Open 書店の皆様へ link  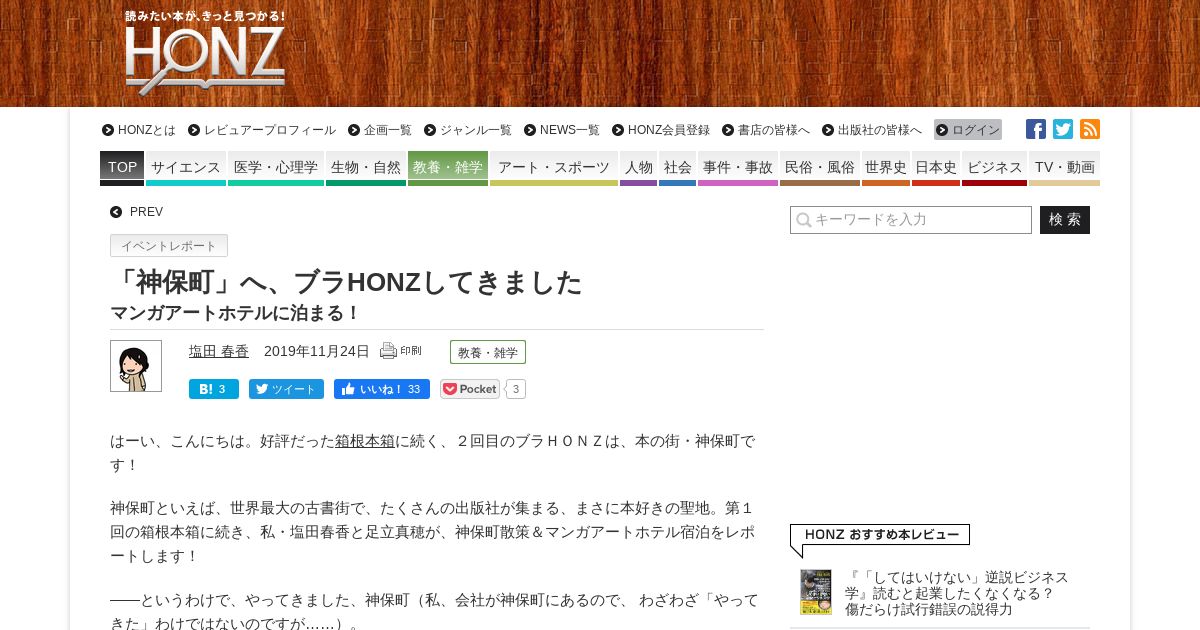point(766,130)
